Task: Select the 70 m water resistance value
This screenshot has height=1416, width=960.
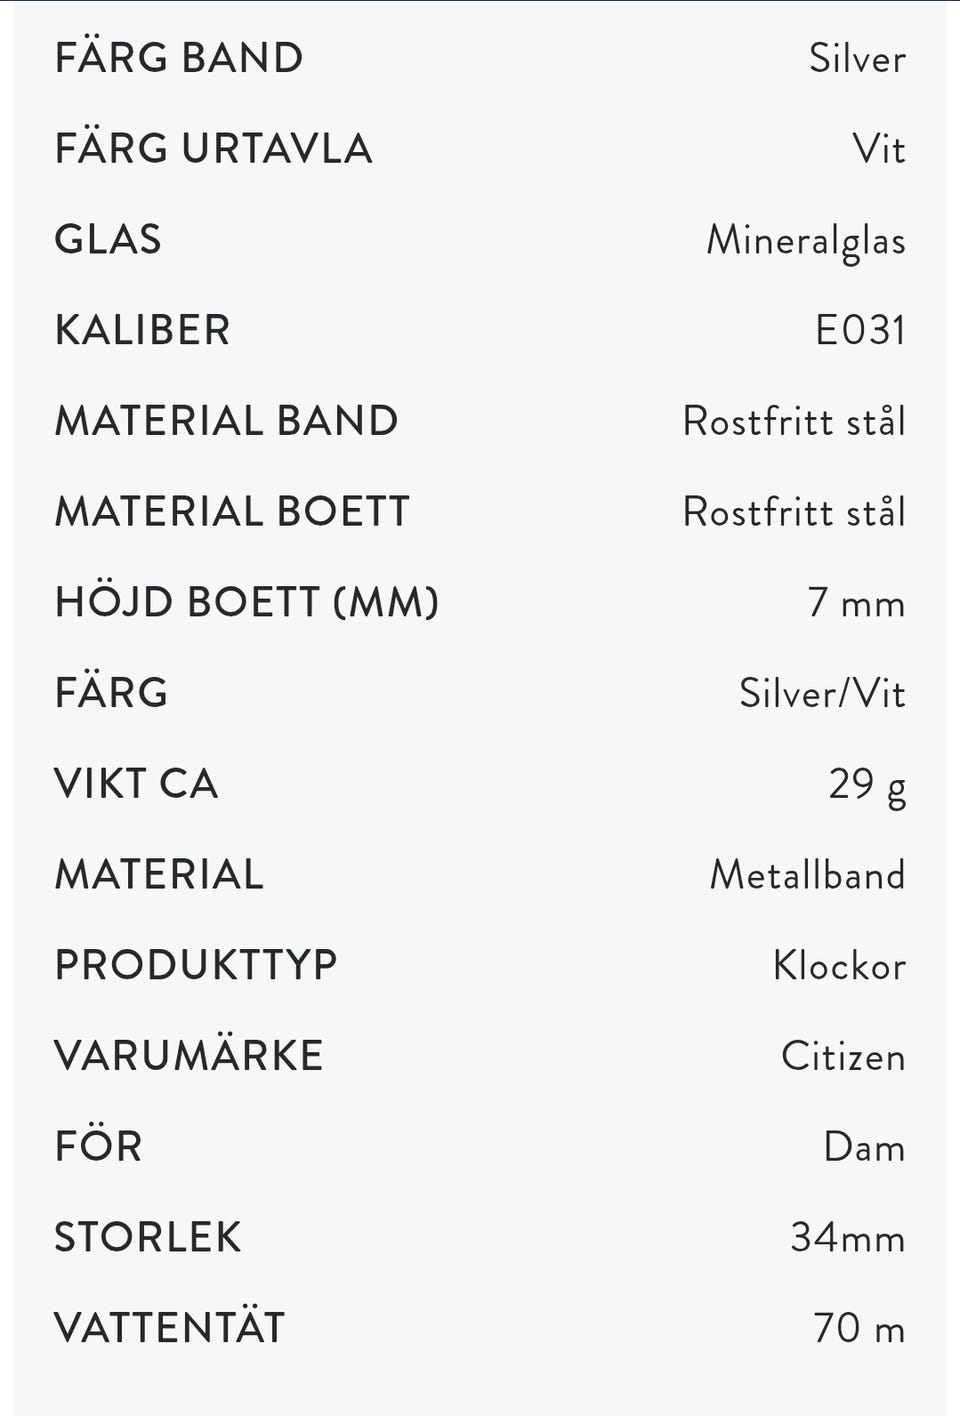Action: pyautogui.click(x=859, y=1329)
